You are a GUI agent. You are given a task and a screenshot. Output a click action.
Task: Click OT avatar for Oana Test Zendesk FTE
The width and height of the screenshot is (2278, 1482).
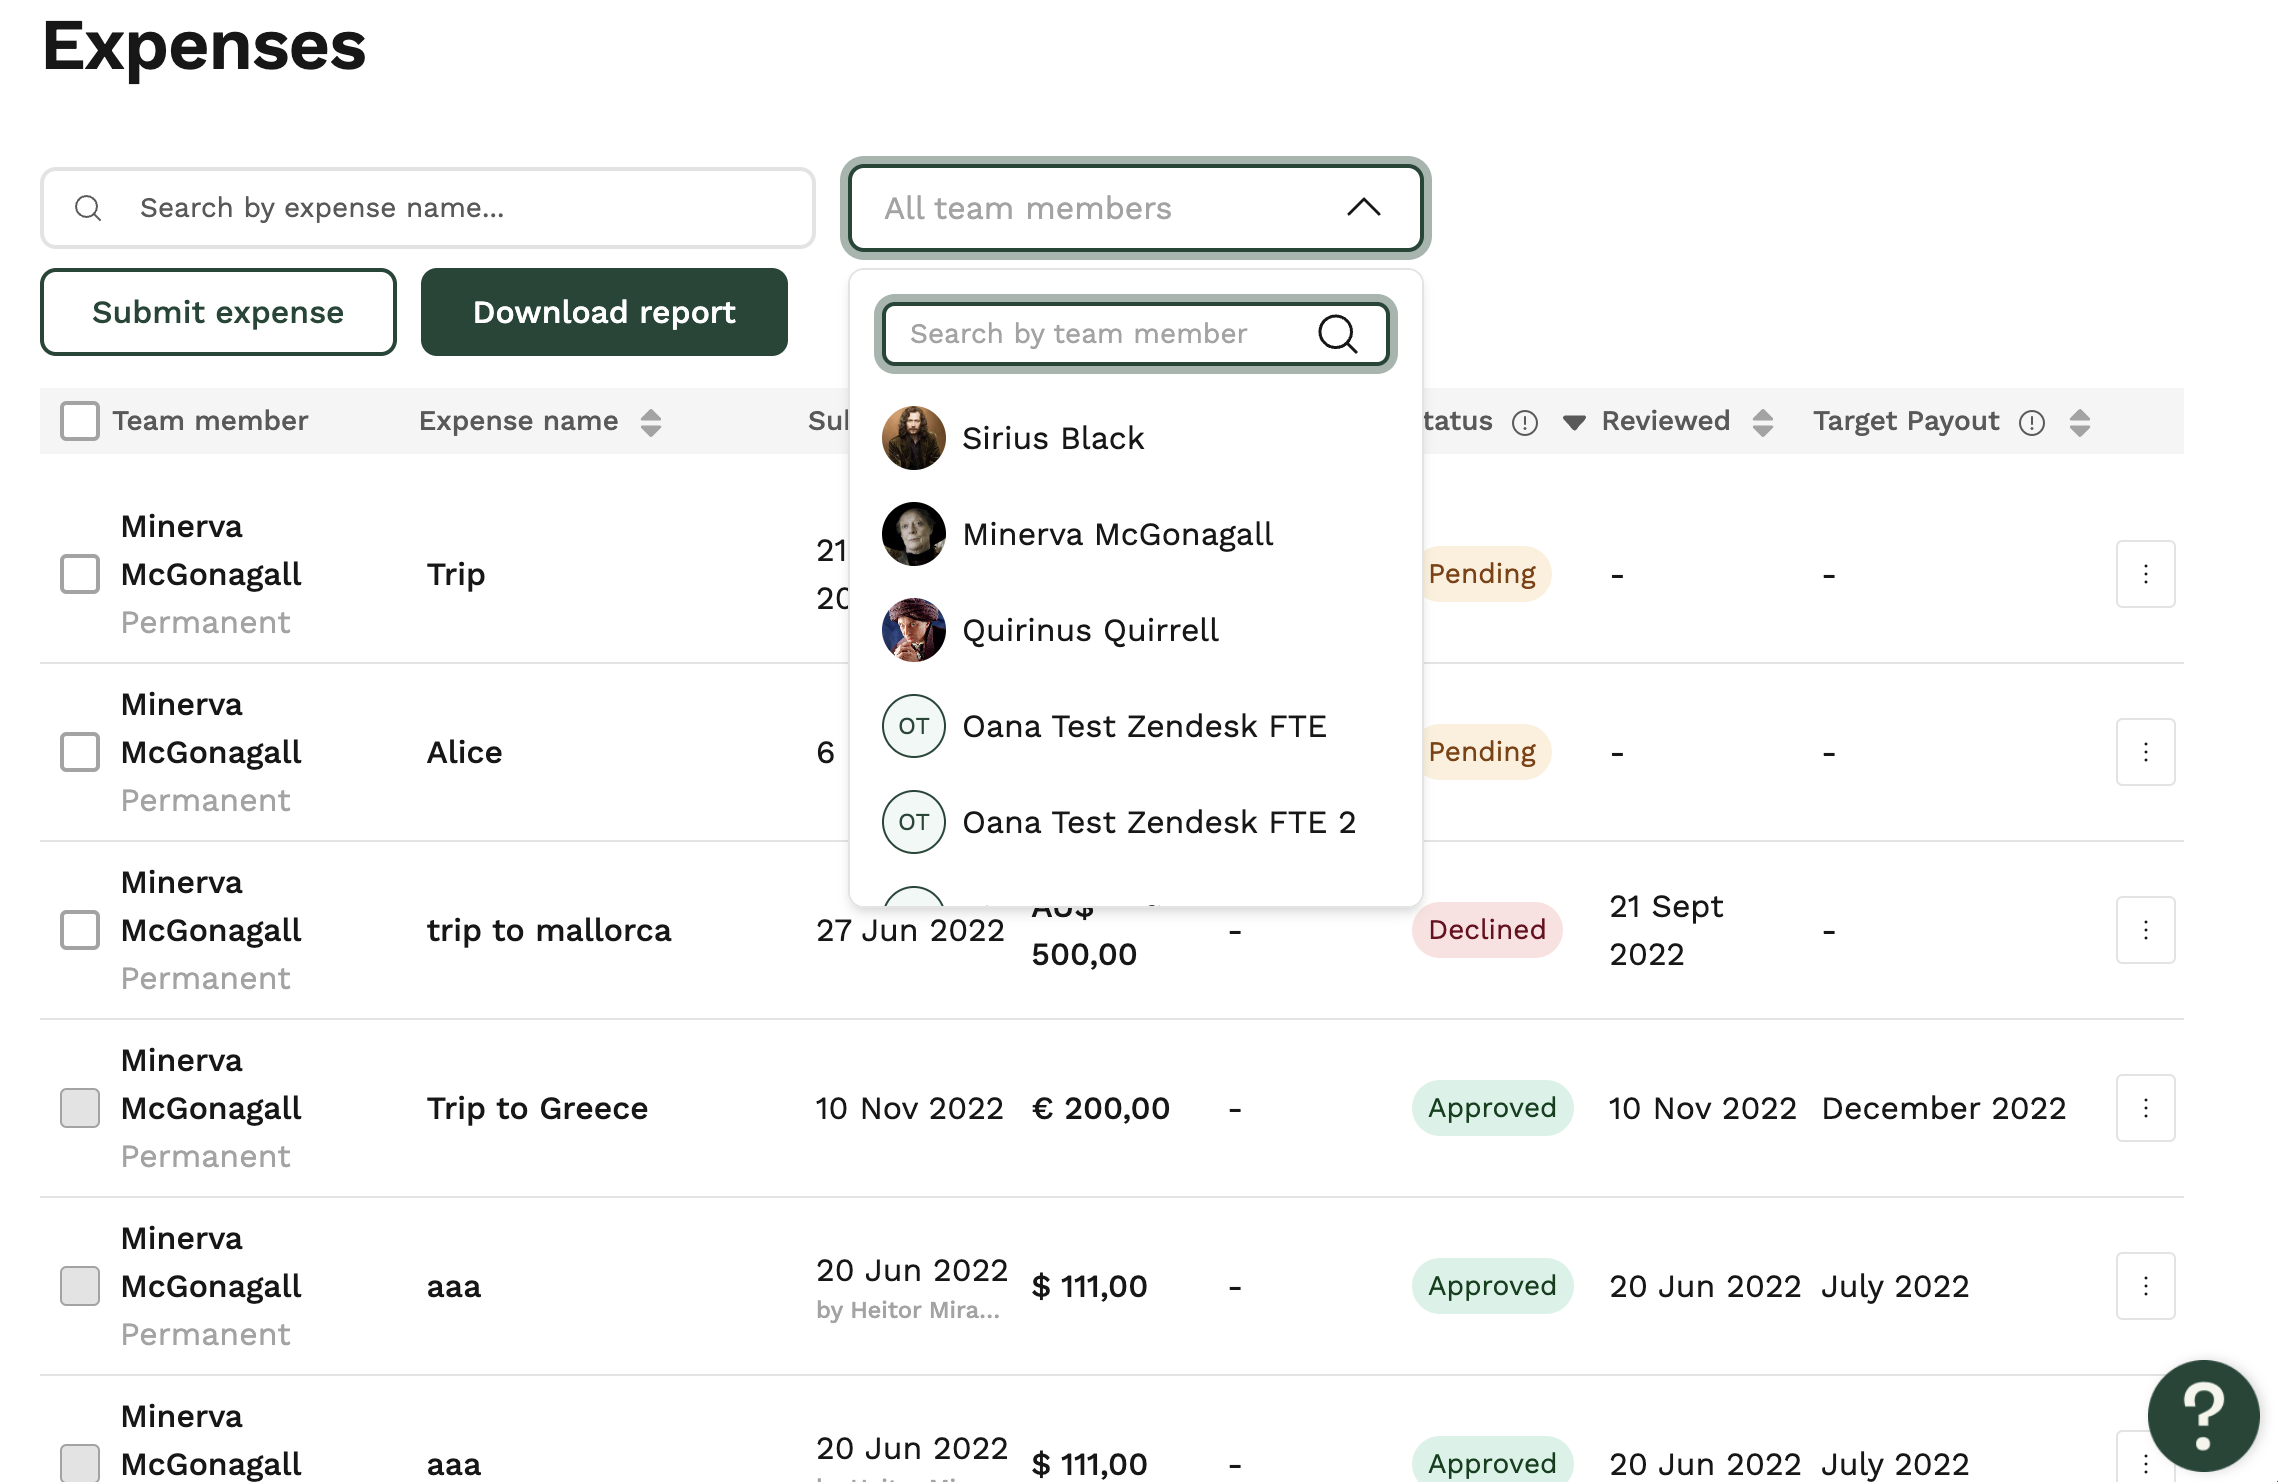pyautogui.click(x=914, y=726)
